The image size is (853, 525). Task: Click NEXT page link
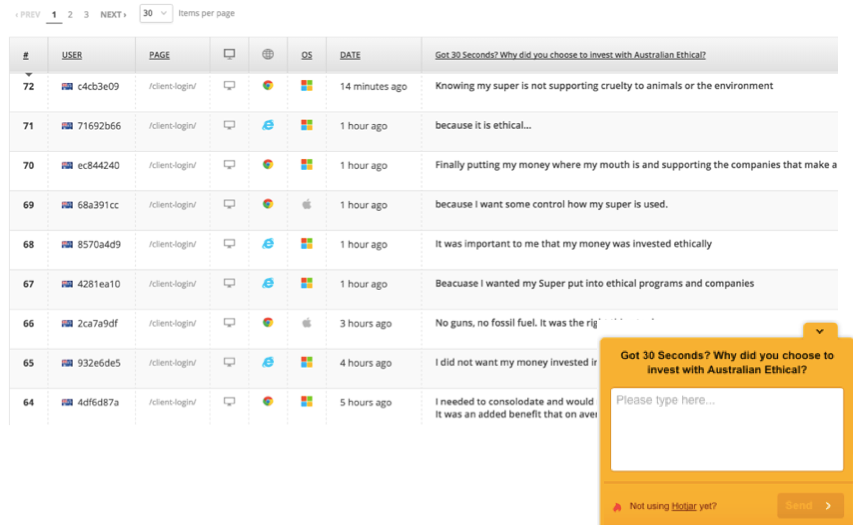113,15
